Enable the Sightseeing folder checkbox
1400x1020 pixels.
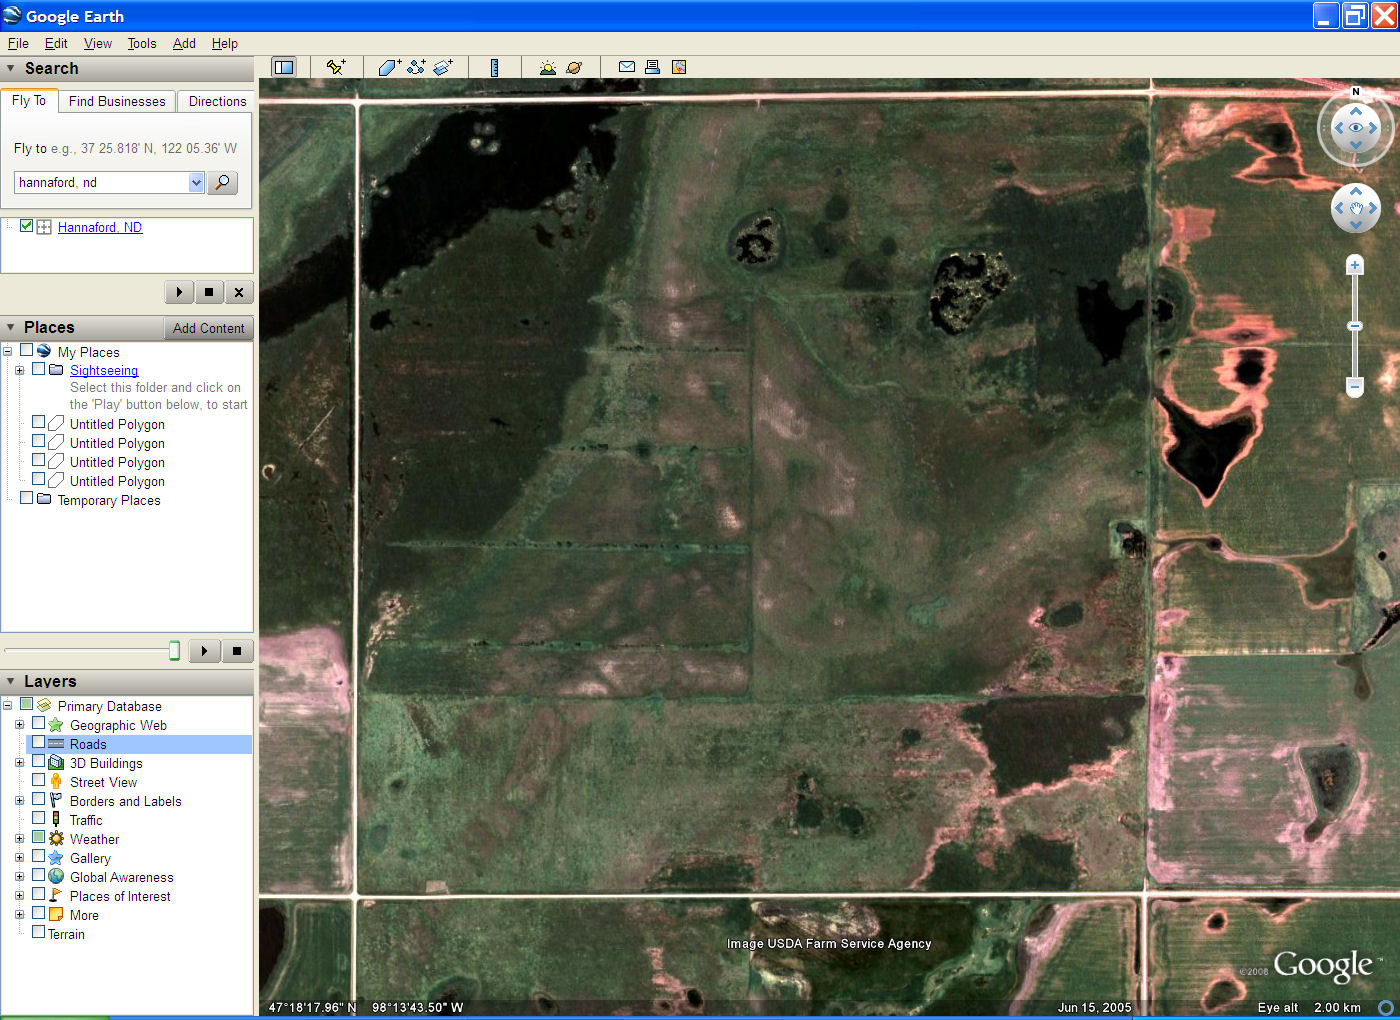(x=39, y=369)
